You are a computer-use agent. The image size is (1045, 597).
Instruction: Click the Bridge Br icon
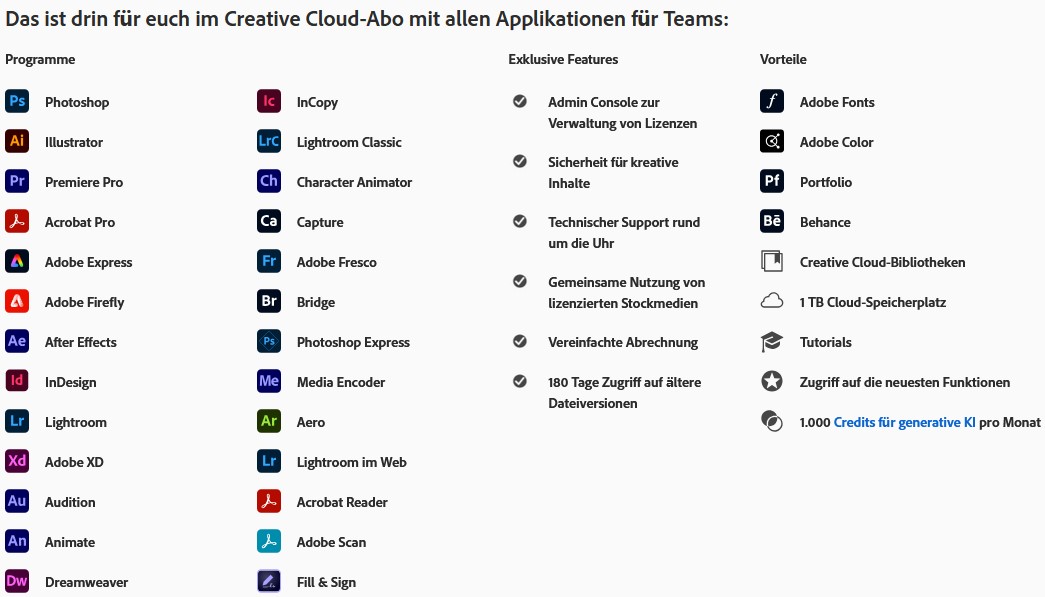click(269, 301)
